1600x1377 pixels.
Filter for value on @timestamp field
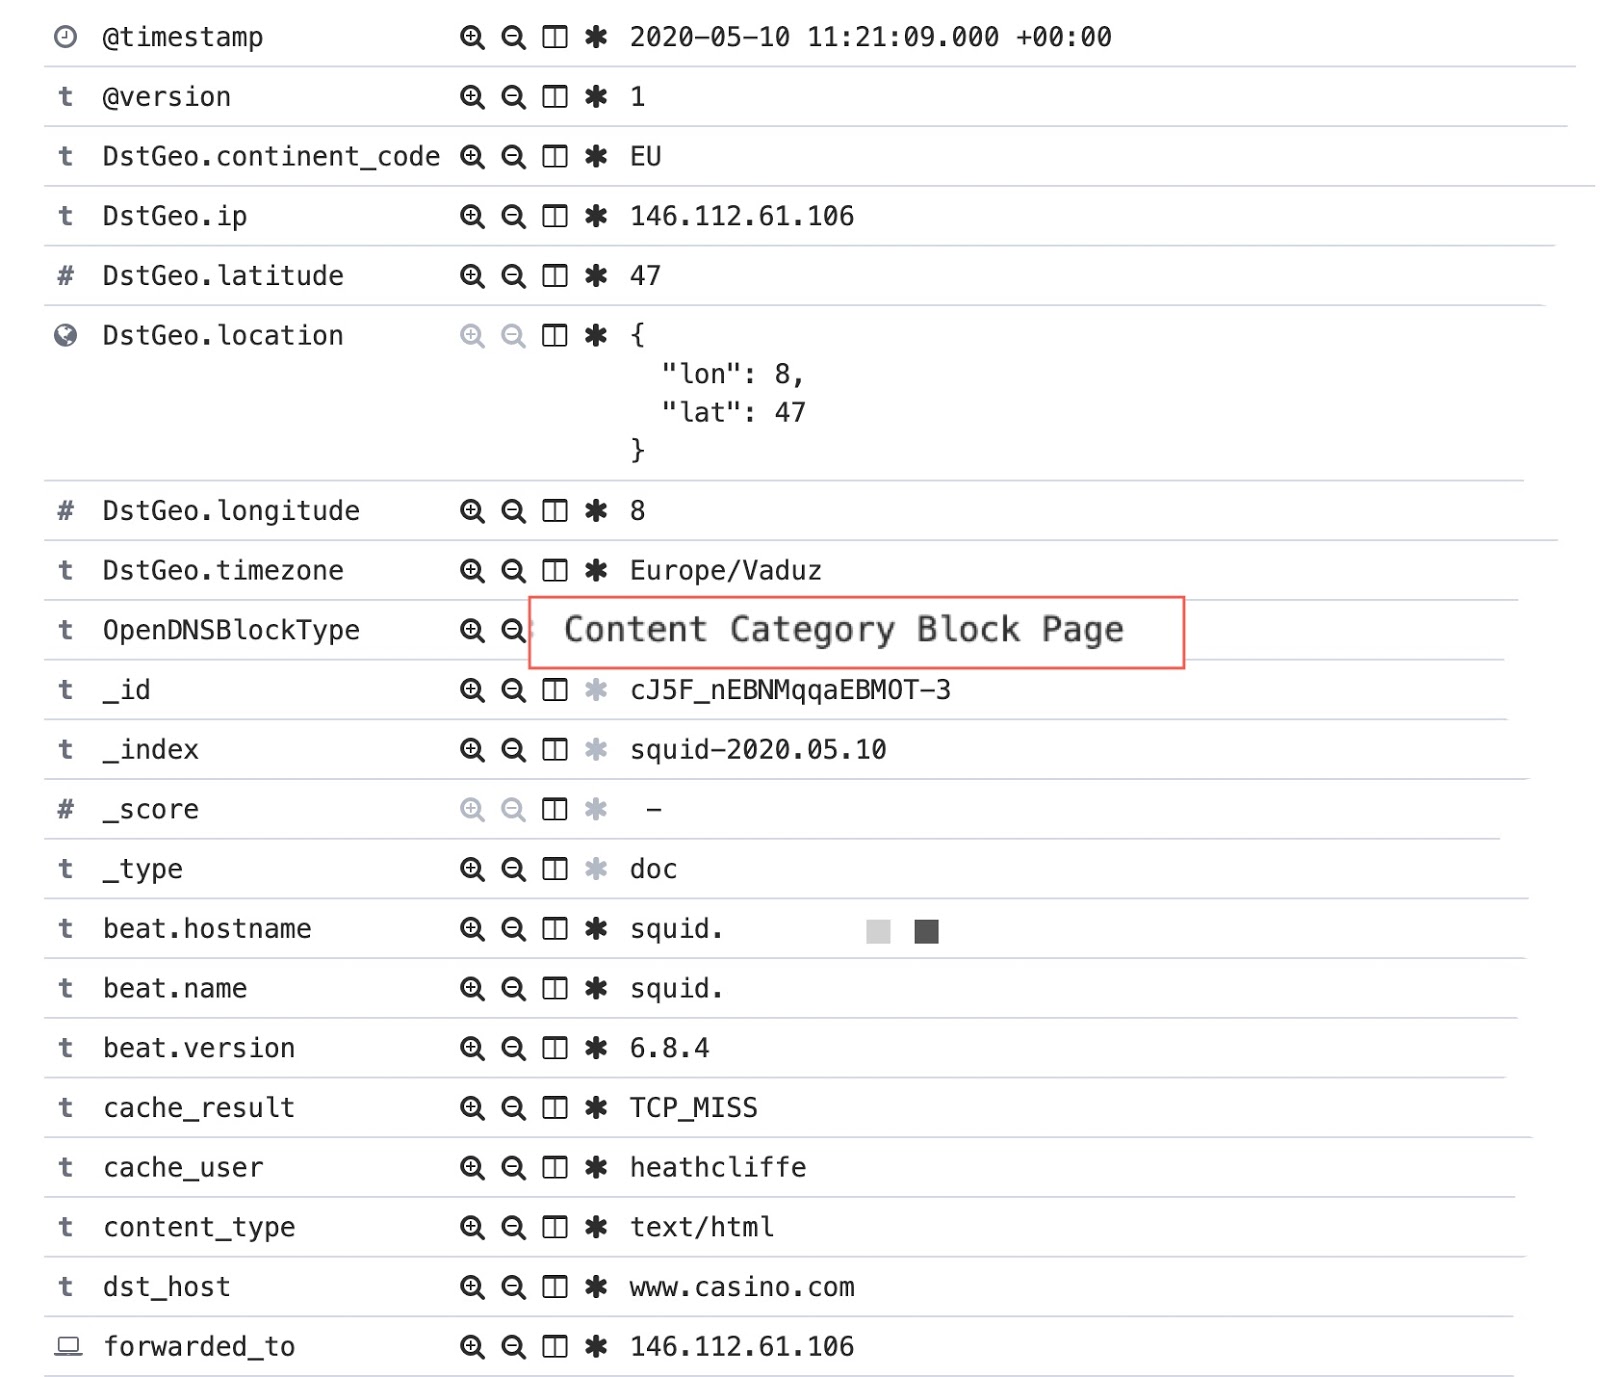point(473,37)
